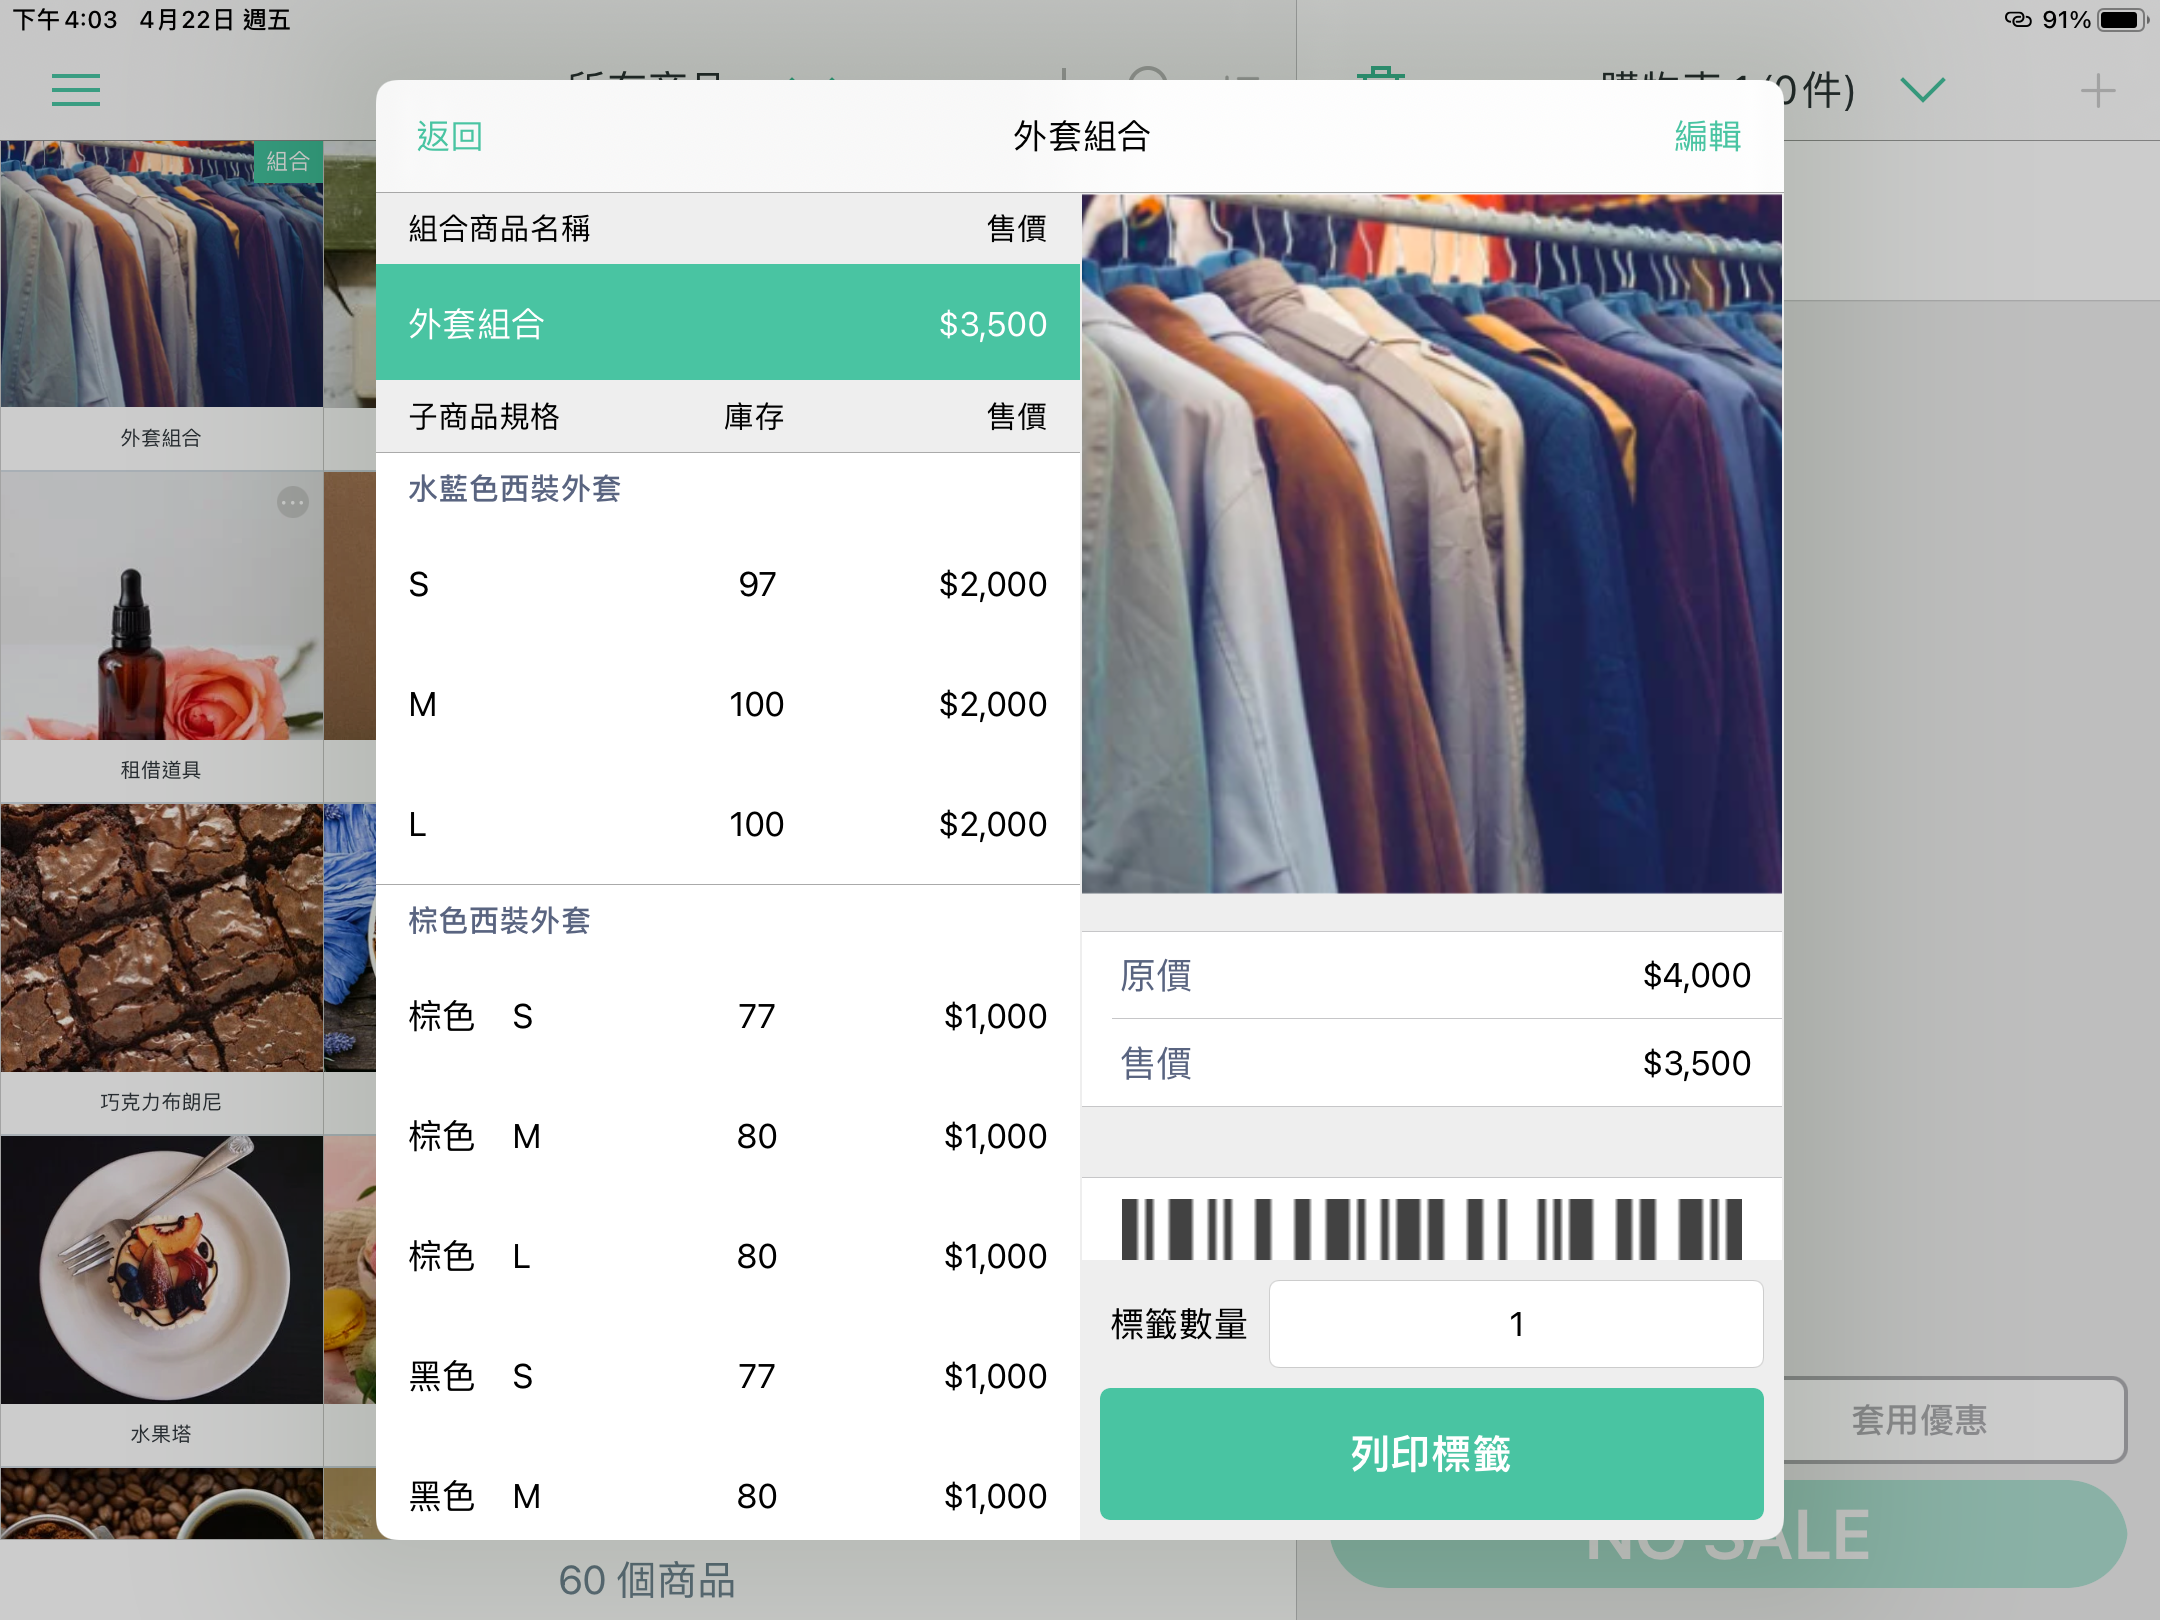Click the 外套組合 dialog title
Screen dimensions: 2160x1620
click(x=1082, y=136)
